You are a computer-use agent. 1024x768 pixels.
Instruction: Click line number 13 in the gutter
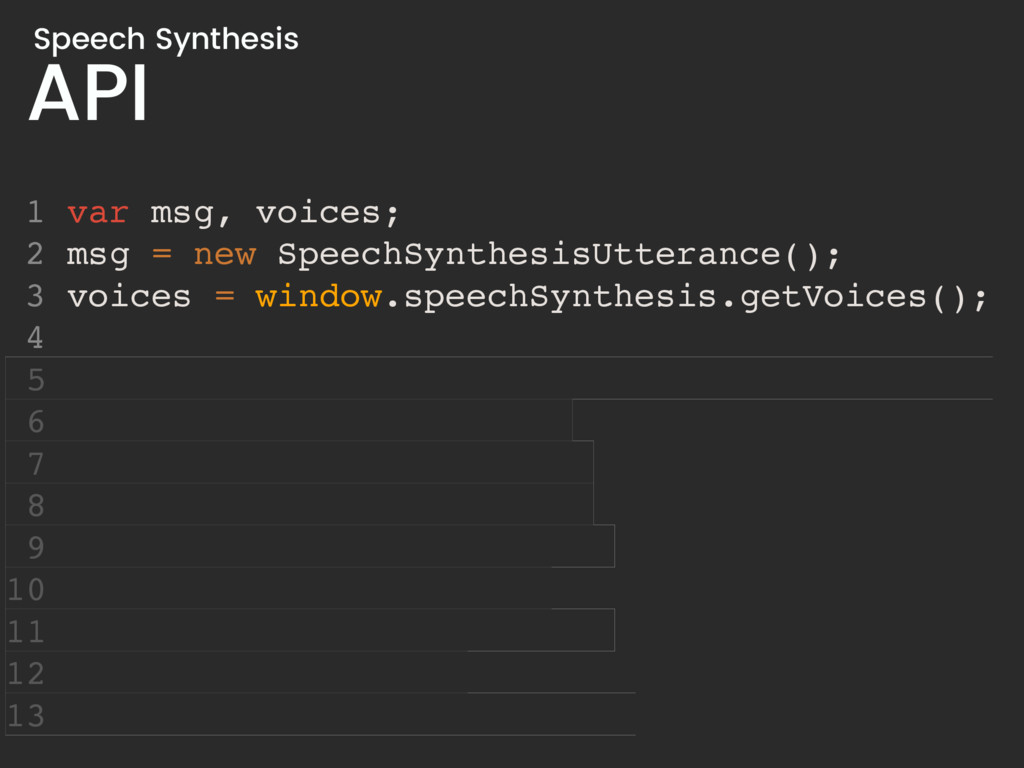(x=25, y=715)
